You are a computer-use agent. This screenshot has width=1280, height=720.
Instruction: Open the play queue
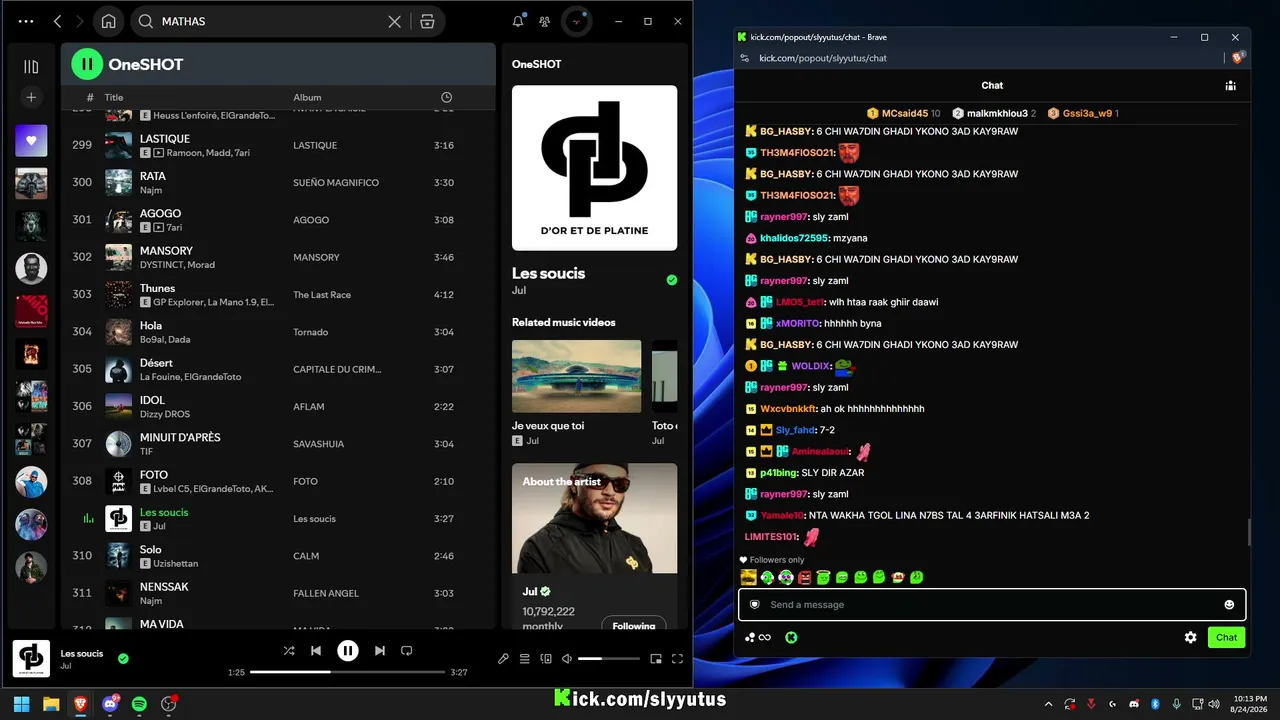click(x=524, y=659)
